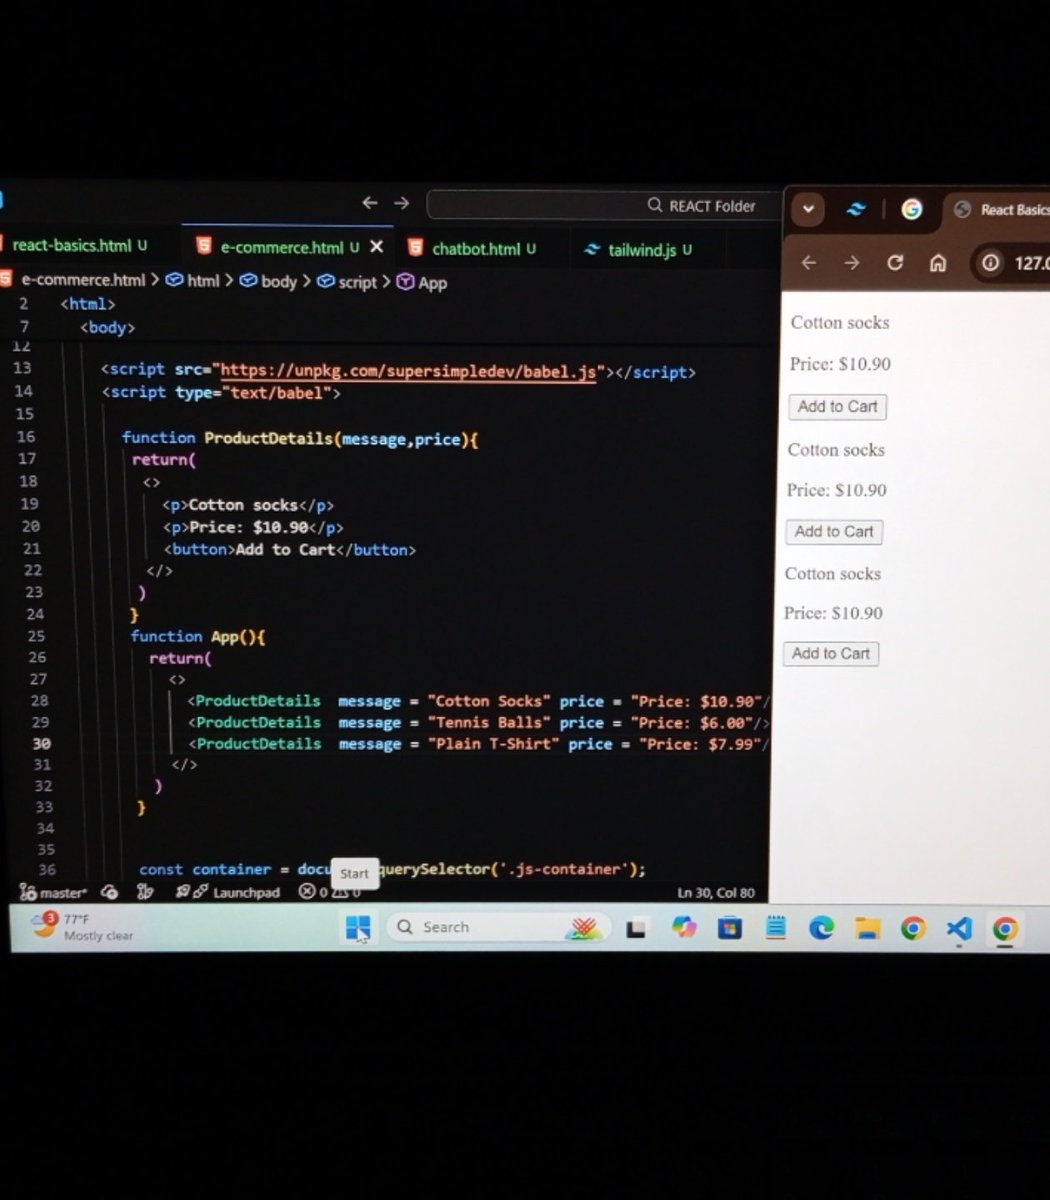Open File Explorer from the taskbar
The width and height of the screenshot is (1050, 1200).
(867, 930)
